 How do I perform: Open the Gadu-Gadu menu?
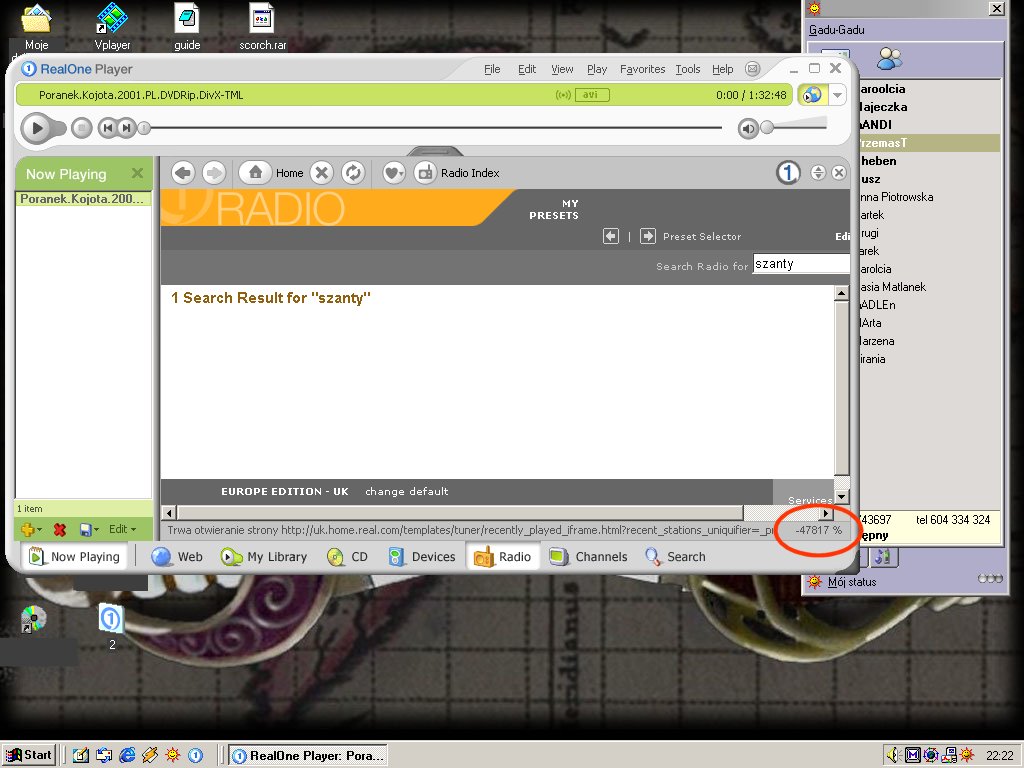click(x=837, y=29)
